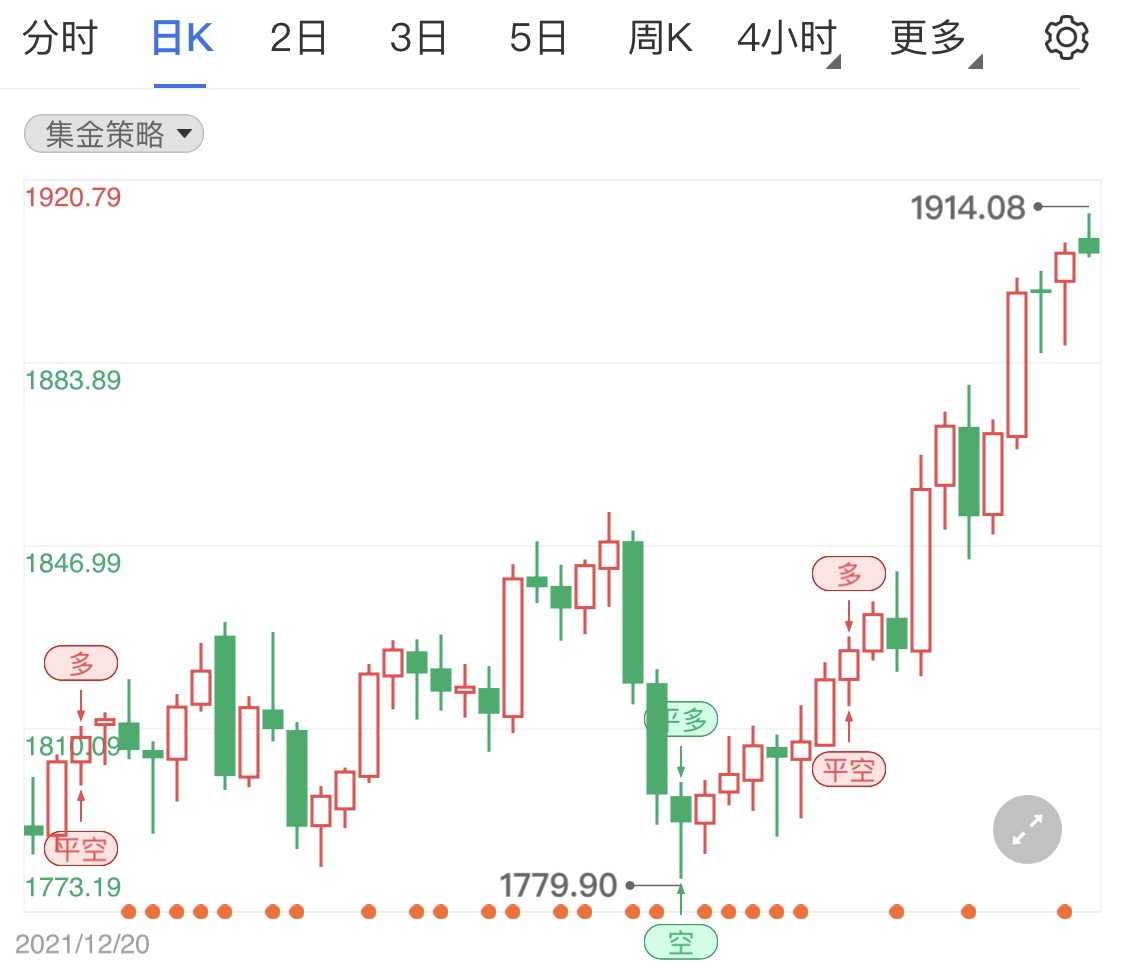Click the last orange event dot on right
Screen dimensions: 1125x973
[x=1065, y=911]
